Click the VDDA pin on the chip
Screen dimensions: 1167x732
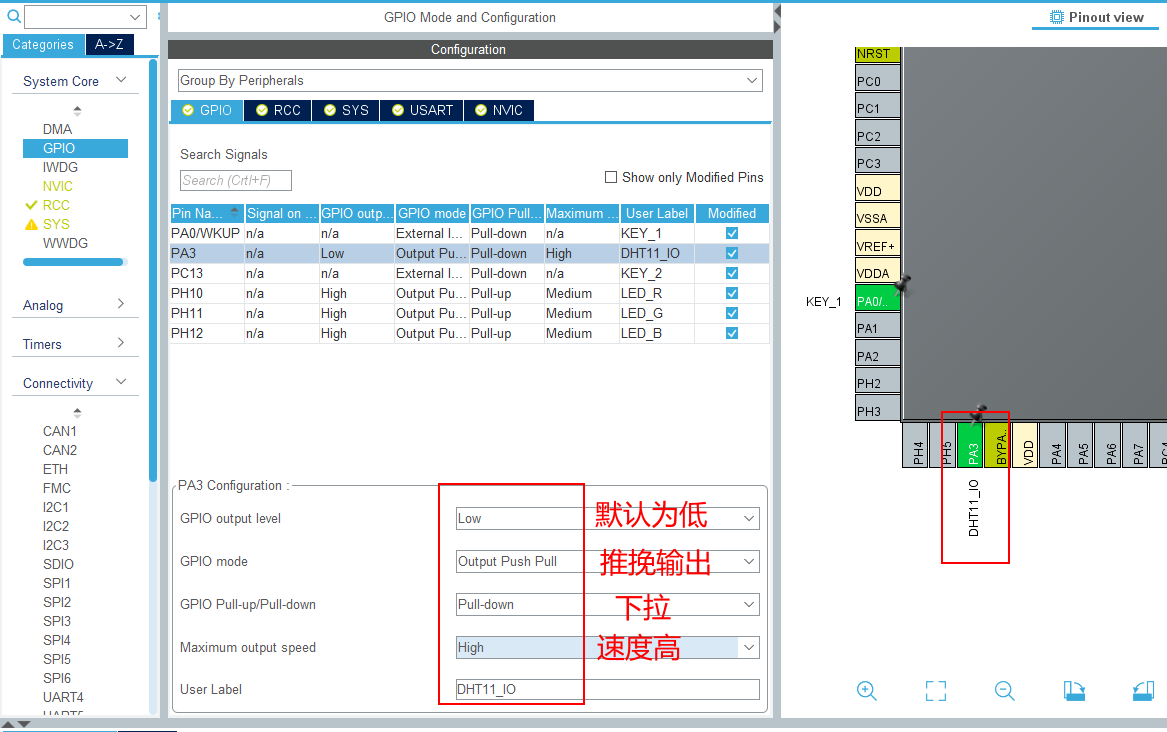point(877,273)
